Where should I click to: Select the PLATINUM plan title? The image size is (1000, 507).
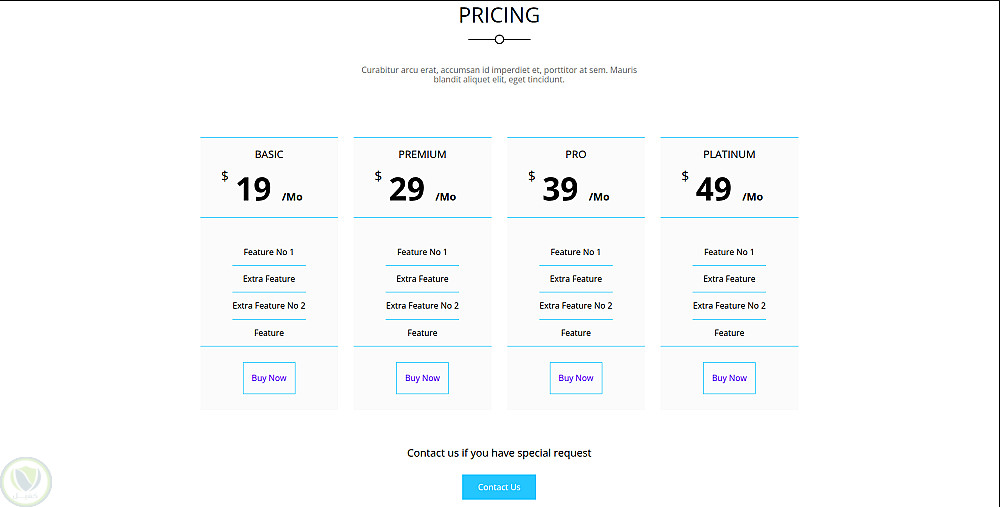click(729, 154)
